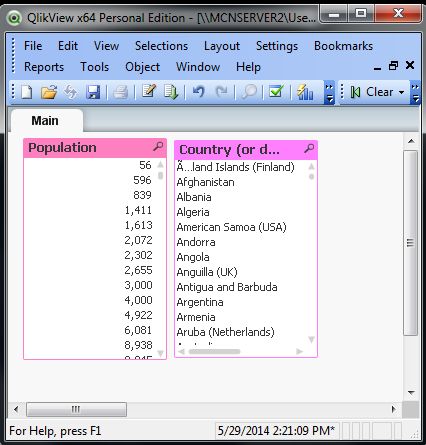Open the Reports menu

[x=44, y=67]
